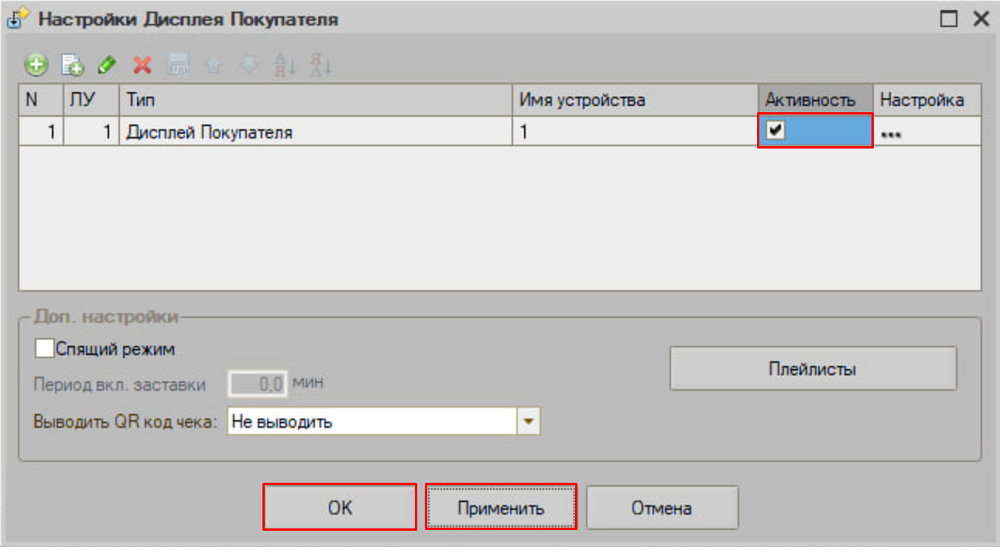
Task: Click the Move down arrow icon
Action: [249, 66]
